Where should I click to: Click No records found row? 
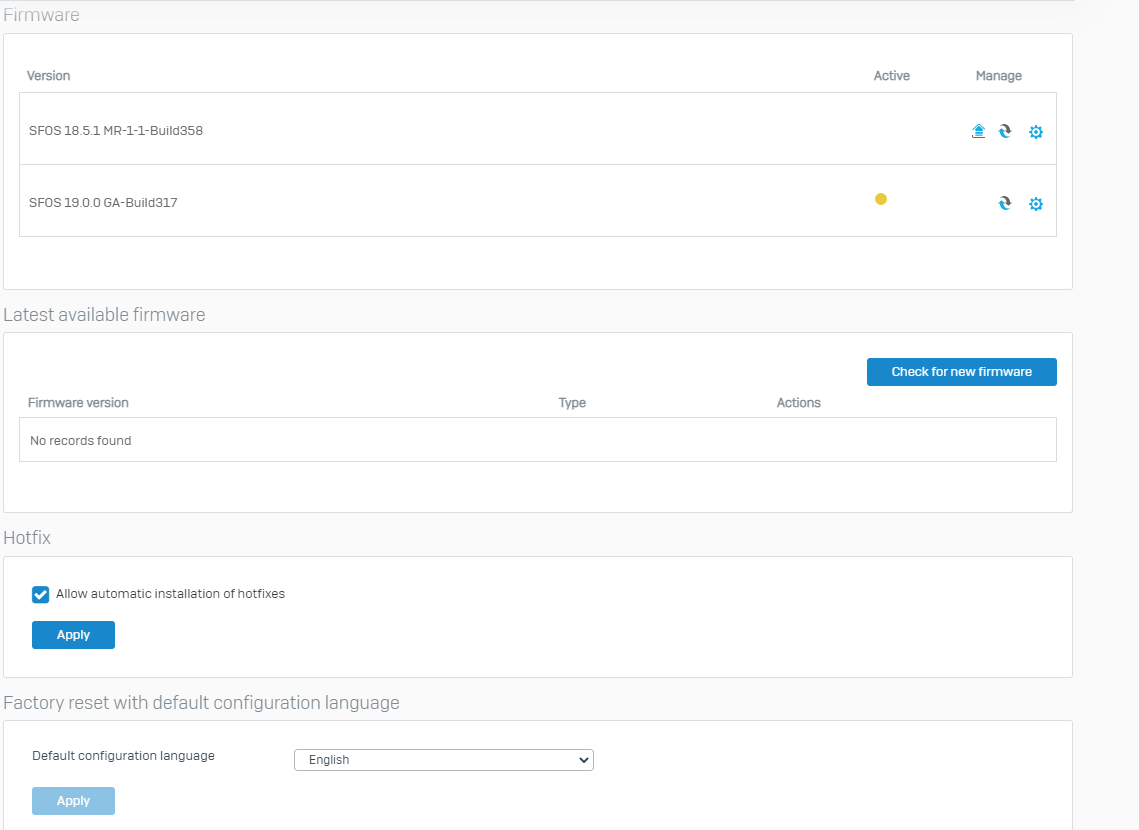tap(538, 440)
